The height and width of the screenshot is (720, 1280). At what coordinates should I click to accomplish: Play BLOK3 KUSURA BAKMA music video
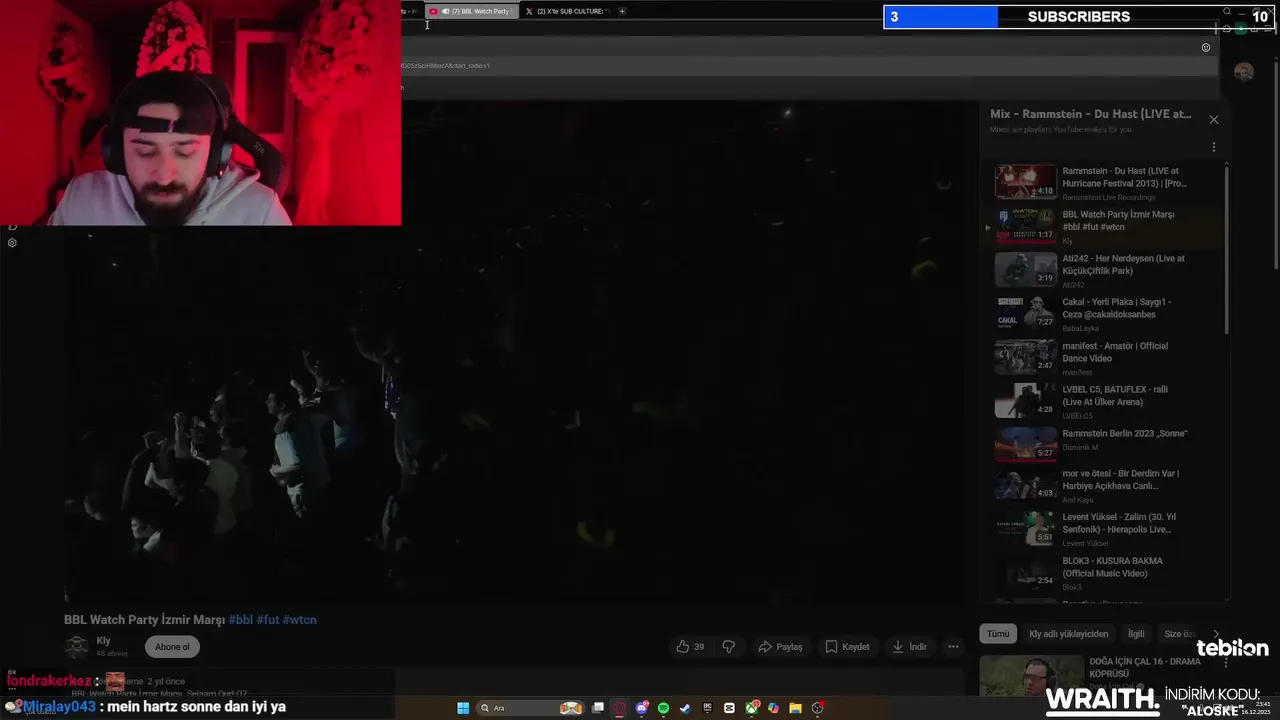coord(1106,574)
